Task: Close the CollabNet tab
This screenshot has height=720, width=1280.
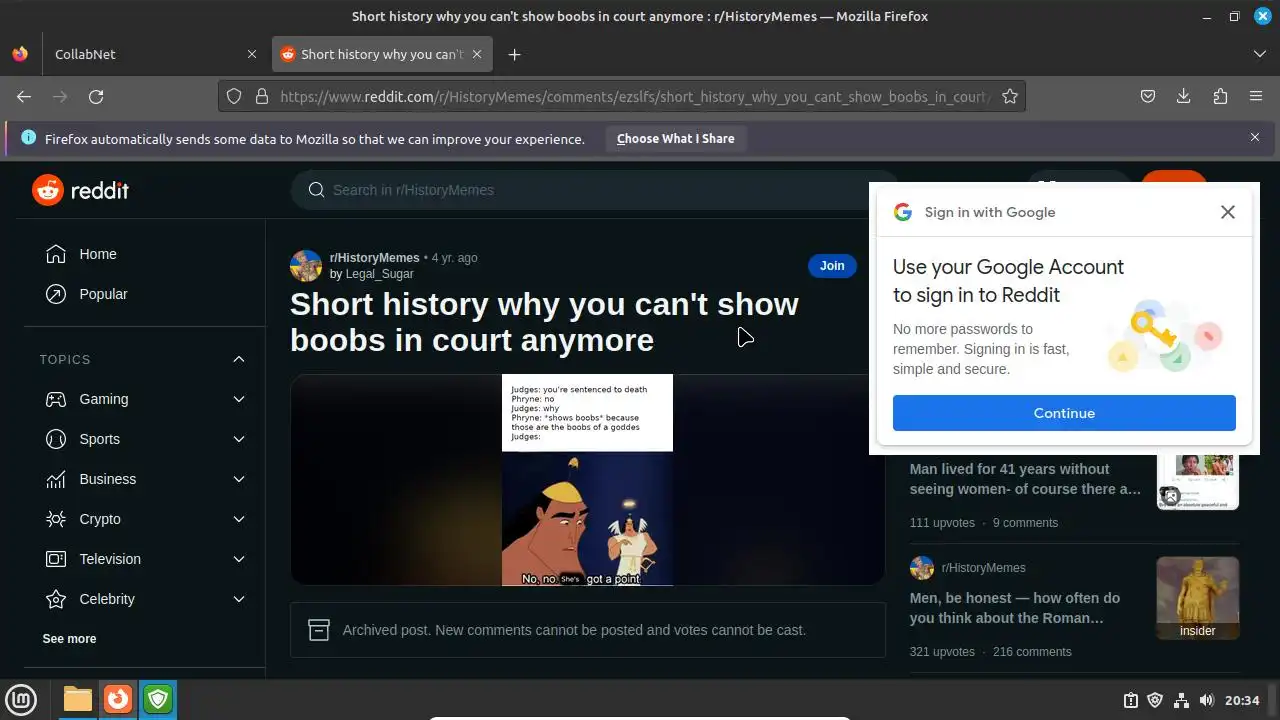Action: [x=251, y=54]
